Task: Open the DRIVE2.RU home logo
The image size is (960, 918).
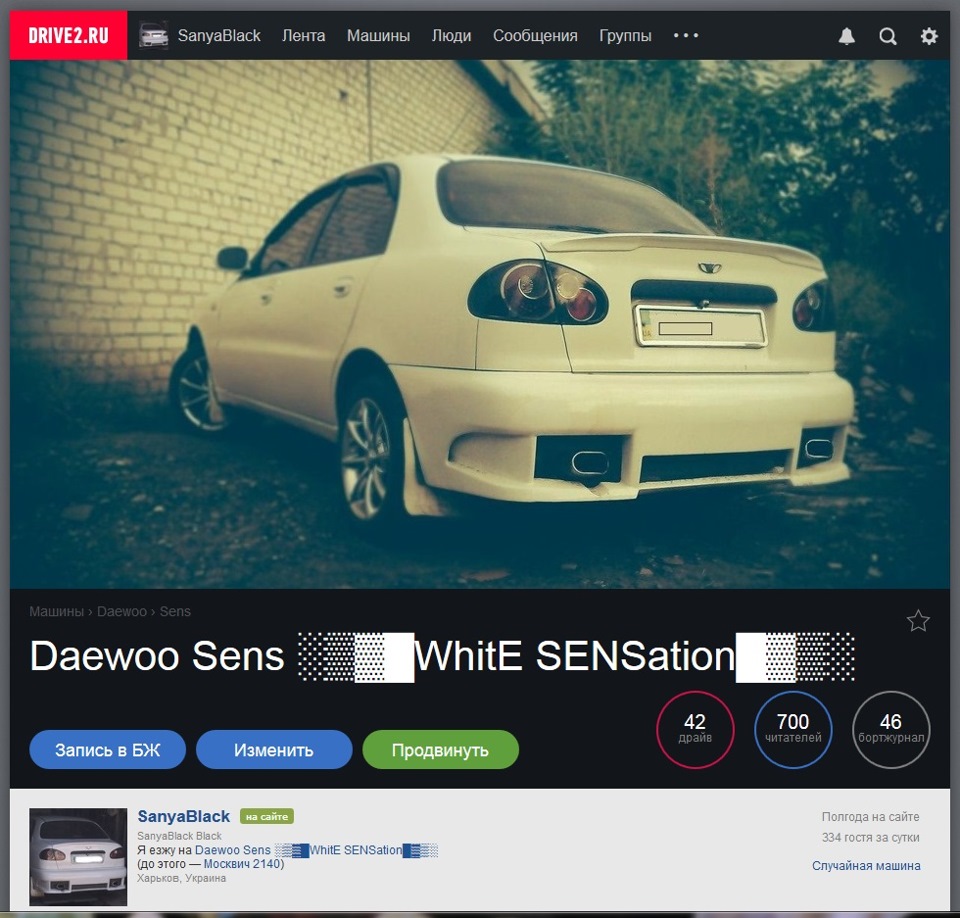Action: pyautogui.click(x=68, y=35)
